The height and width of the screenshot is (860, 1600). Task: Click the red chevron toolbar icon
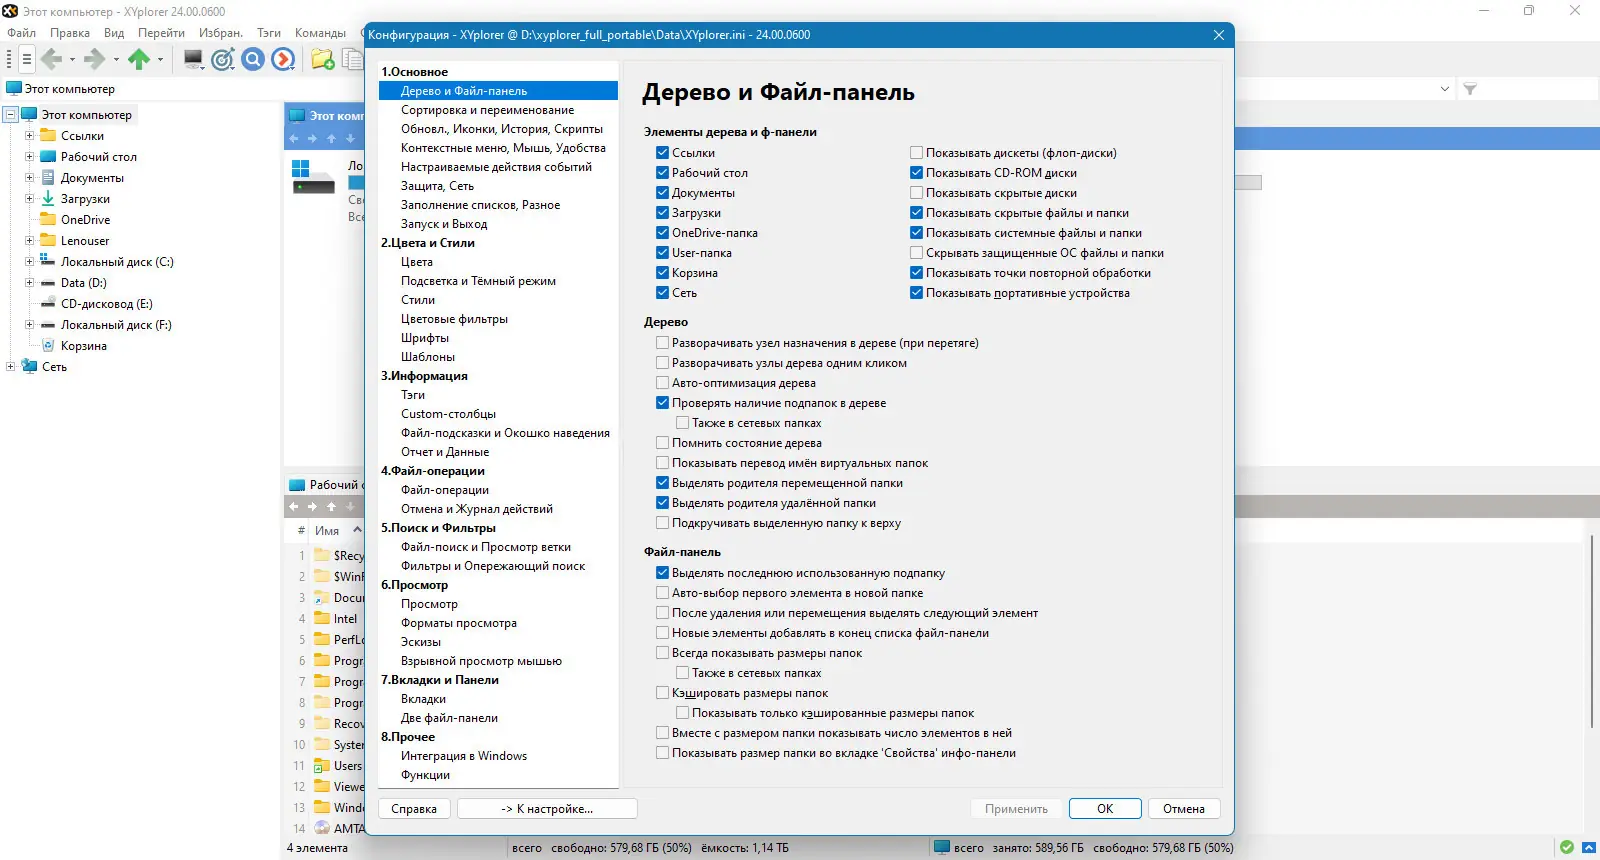(x=284, y=60)
